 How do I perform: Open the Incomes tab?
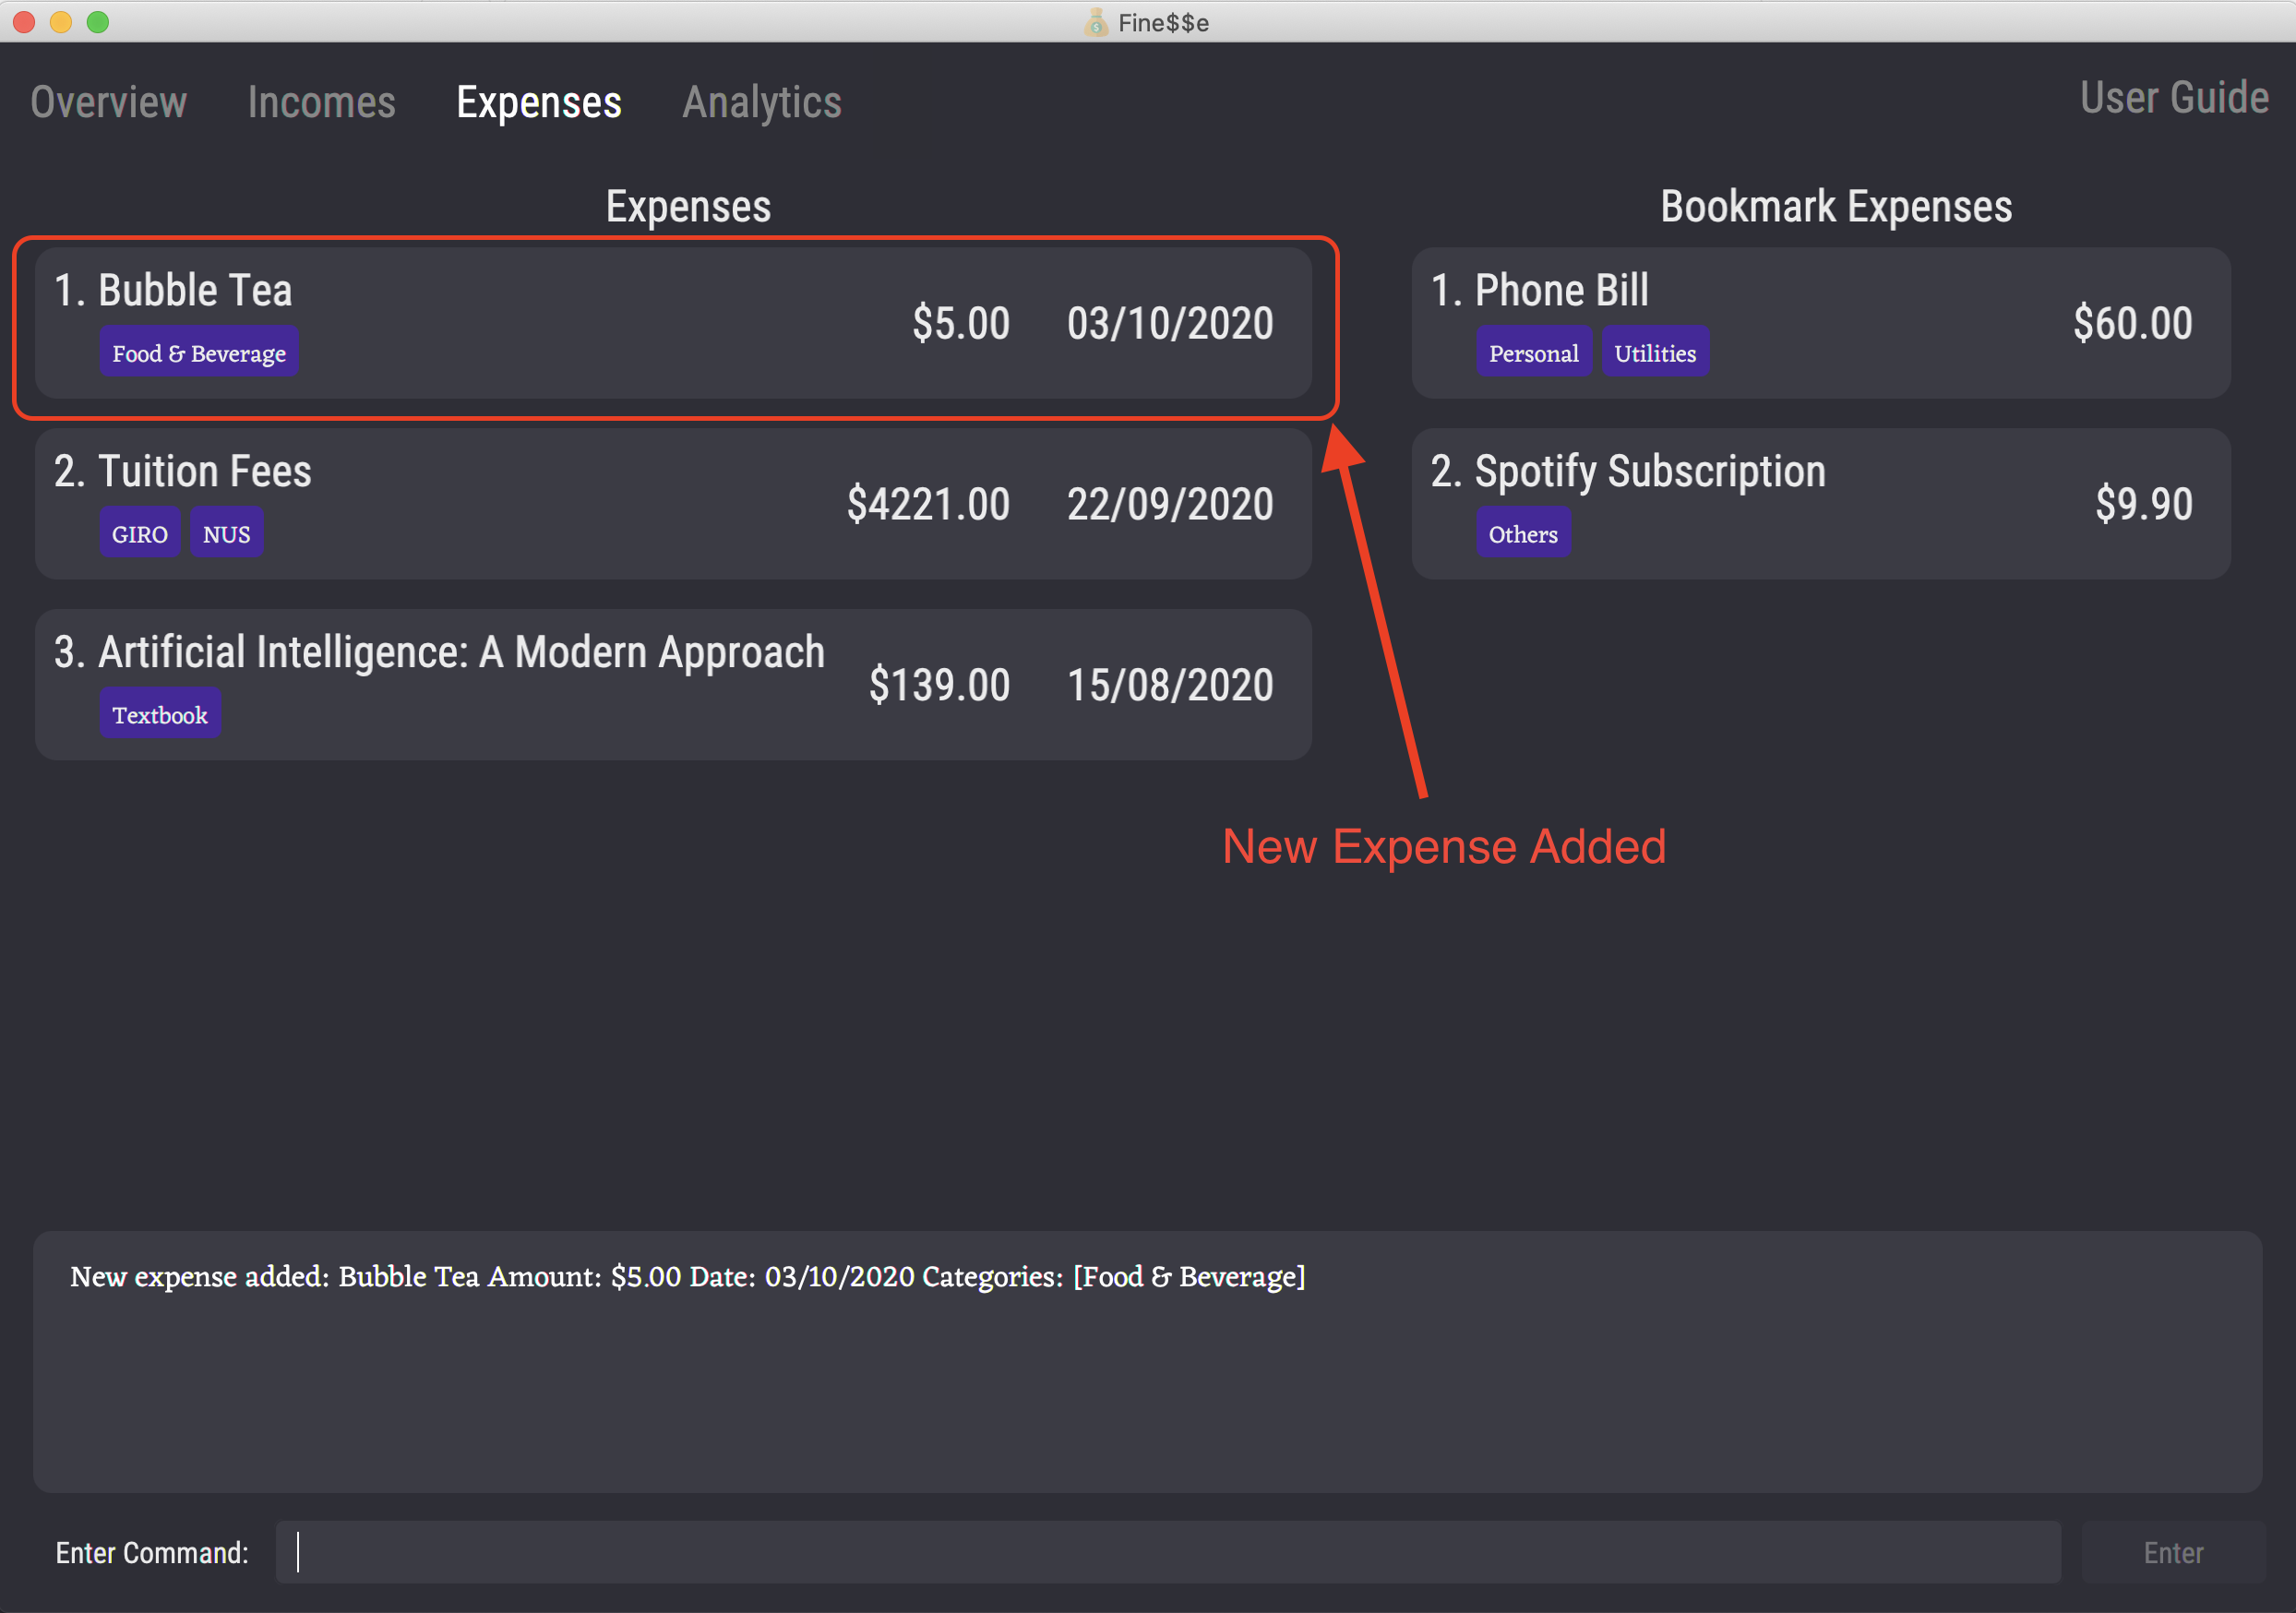[x=321, y=102]
